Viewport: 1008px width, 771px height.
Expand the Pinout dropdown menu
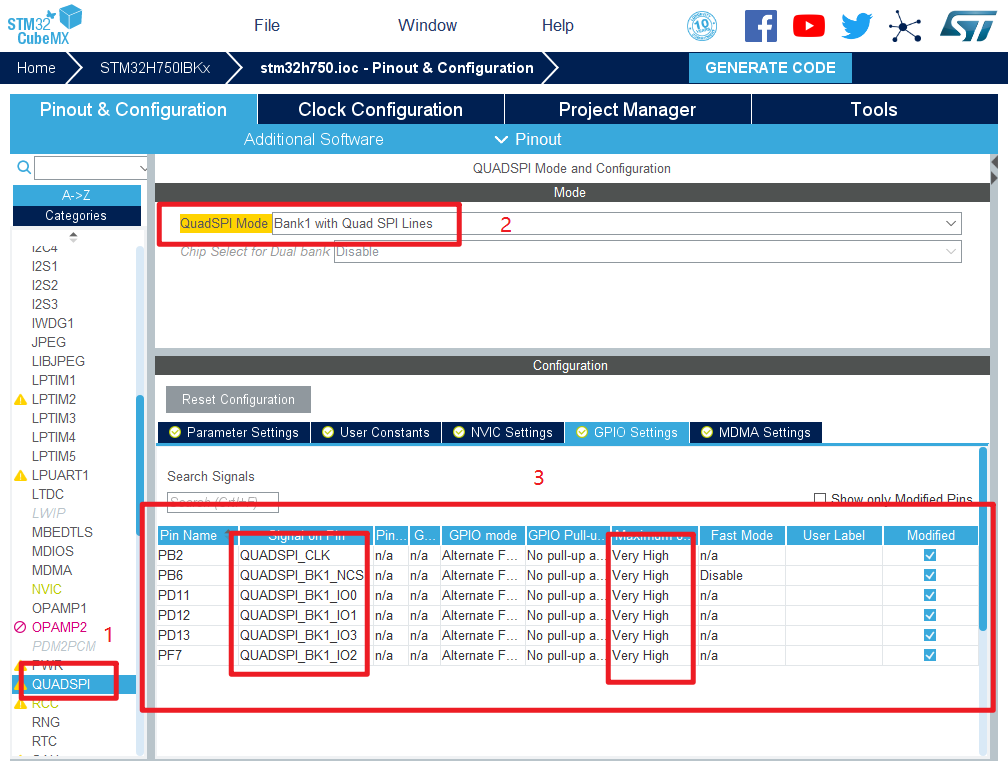point(528,139)
